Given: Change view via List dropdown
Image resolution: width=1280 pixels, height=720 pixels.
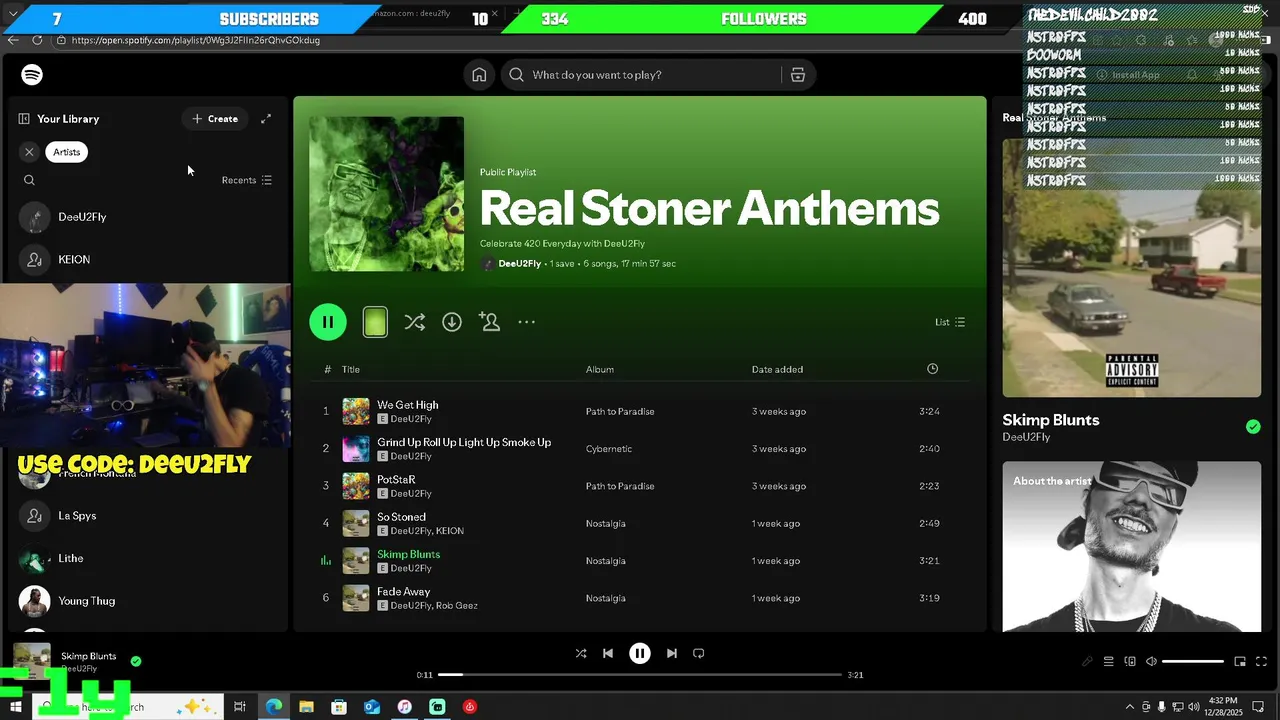Looking at the screenshot, I should (950, 322).
